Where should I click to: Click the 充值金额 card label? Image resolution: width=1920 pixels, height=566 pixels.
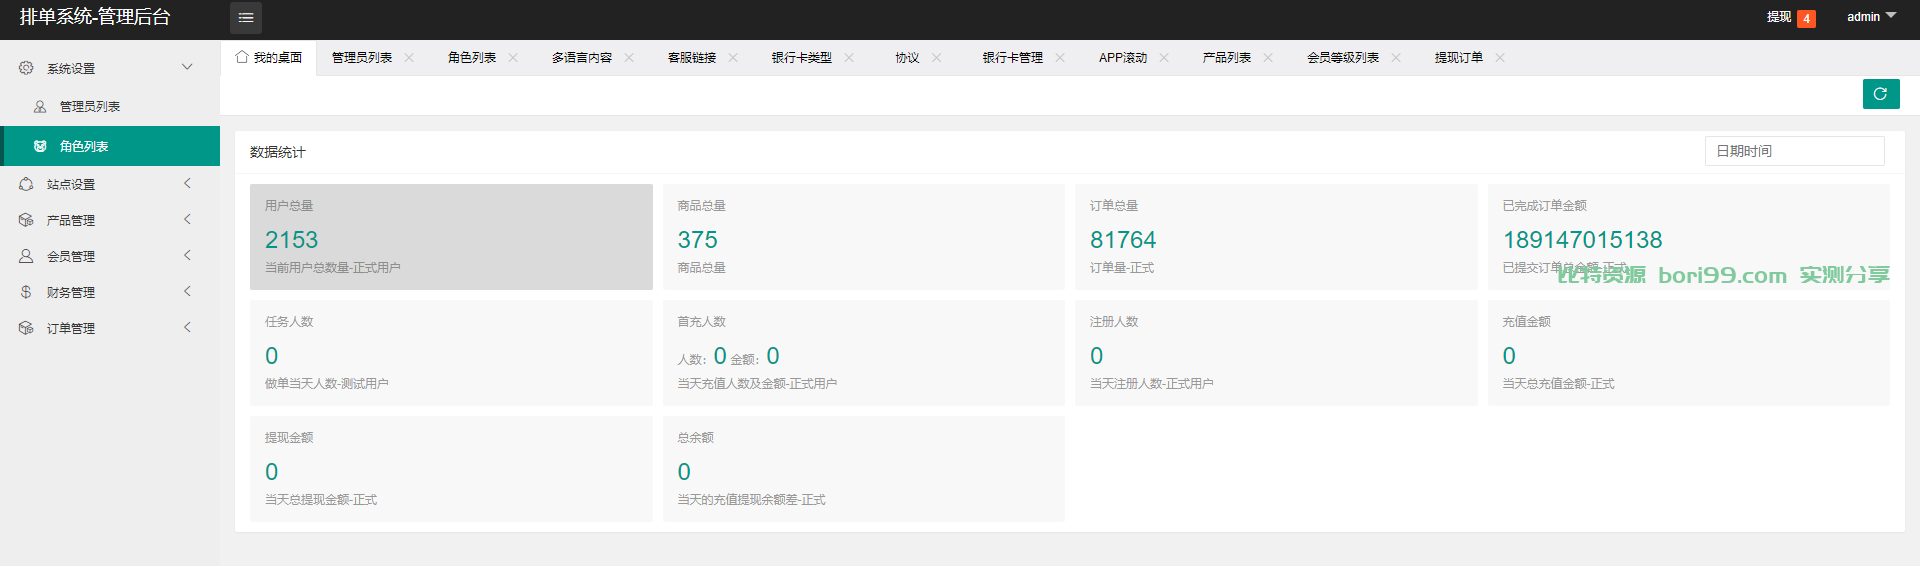1527,322
